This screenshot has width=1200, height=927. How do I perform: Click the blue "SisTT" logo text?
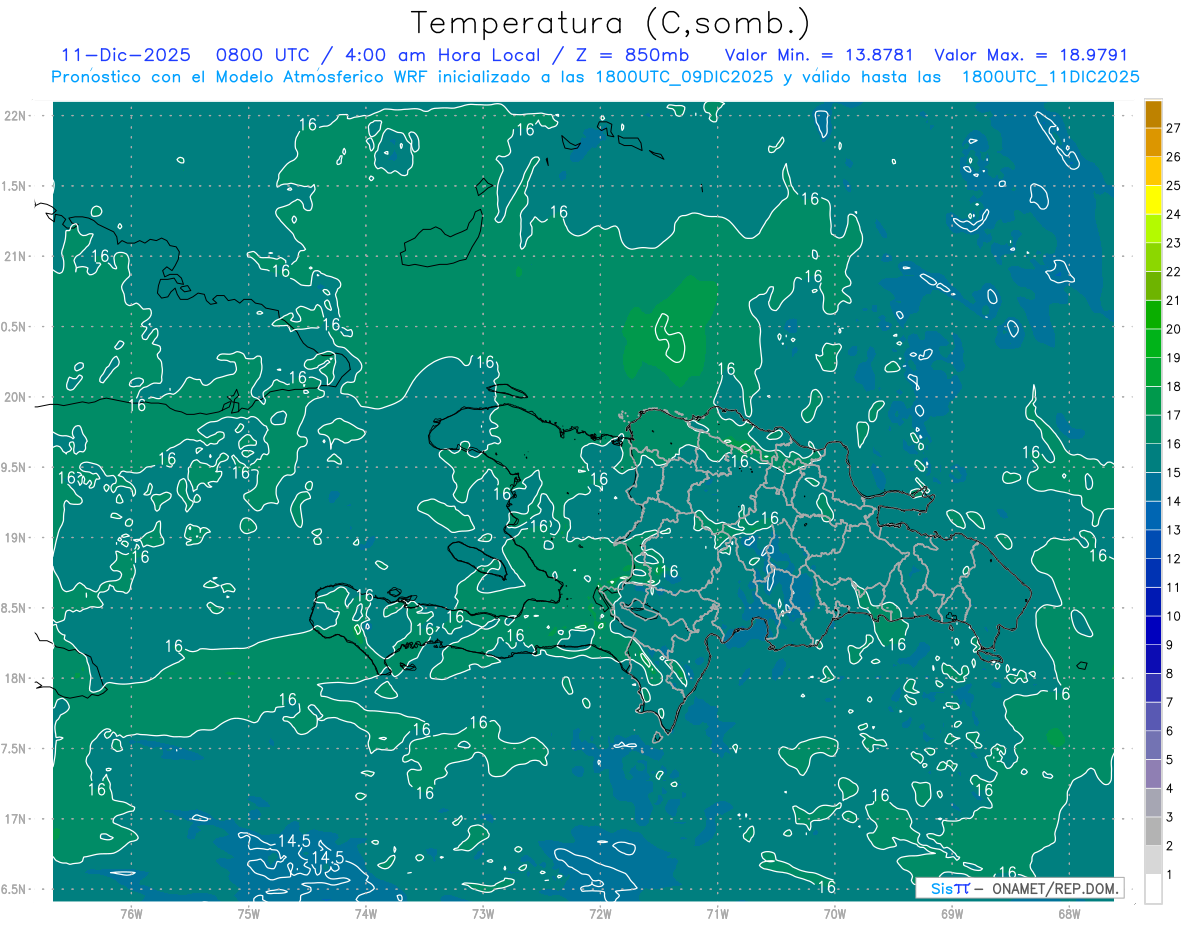click(950, 887)
